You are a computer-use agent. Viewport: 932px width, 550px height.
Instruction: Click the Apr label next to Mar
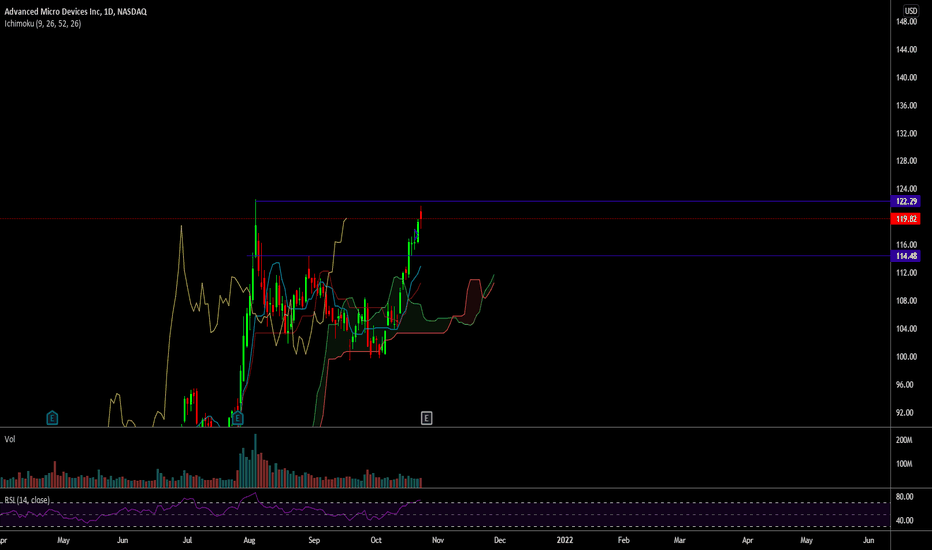(747, 540)
